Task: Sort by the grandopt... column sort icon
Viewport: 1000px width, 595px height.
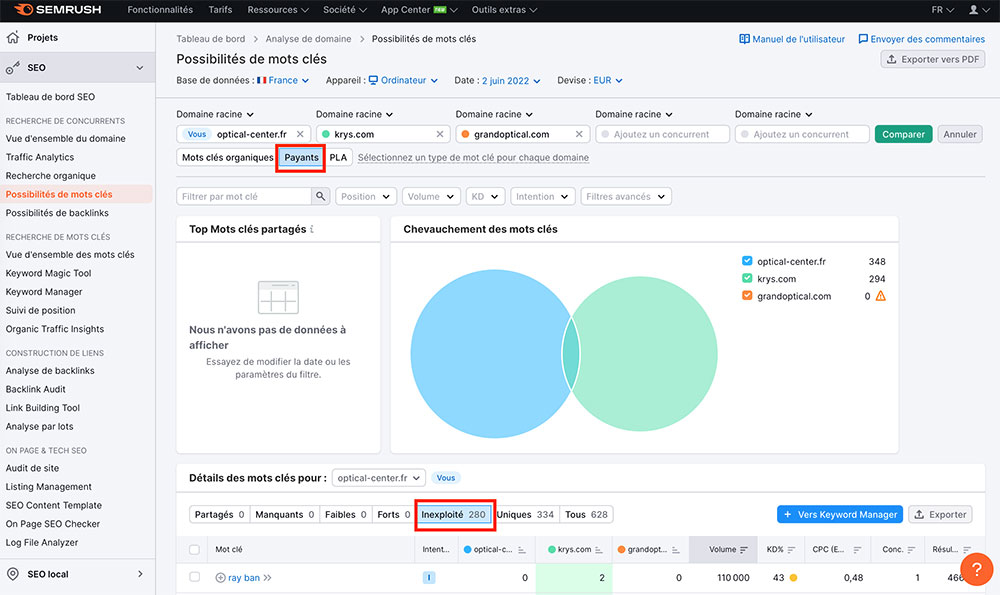Action: tap(675, 550)
